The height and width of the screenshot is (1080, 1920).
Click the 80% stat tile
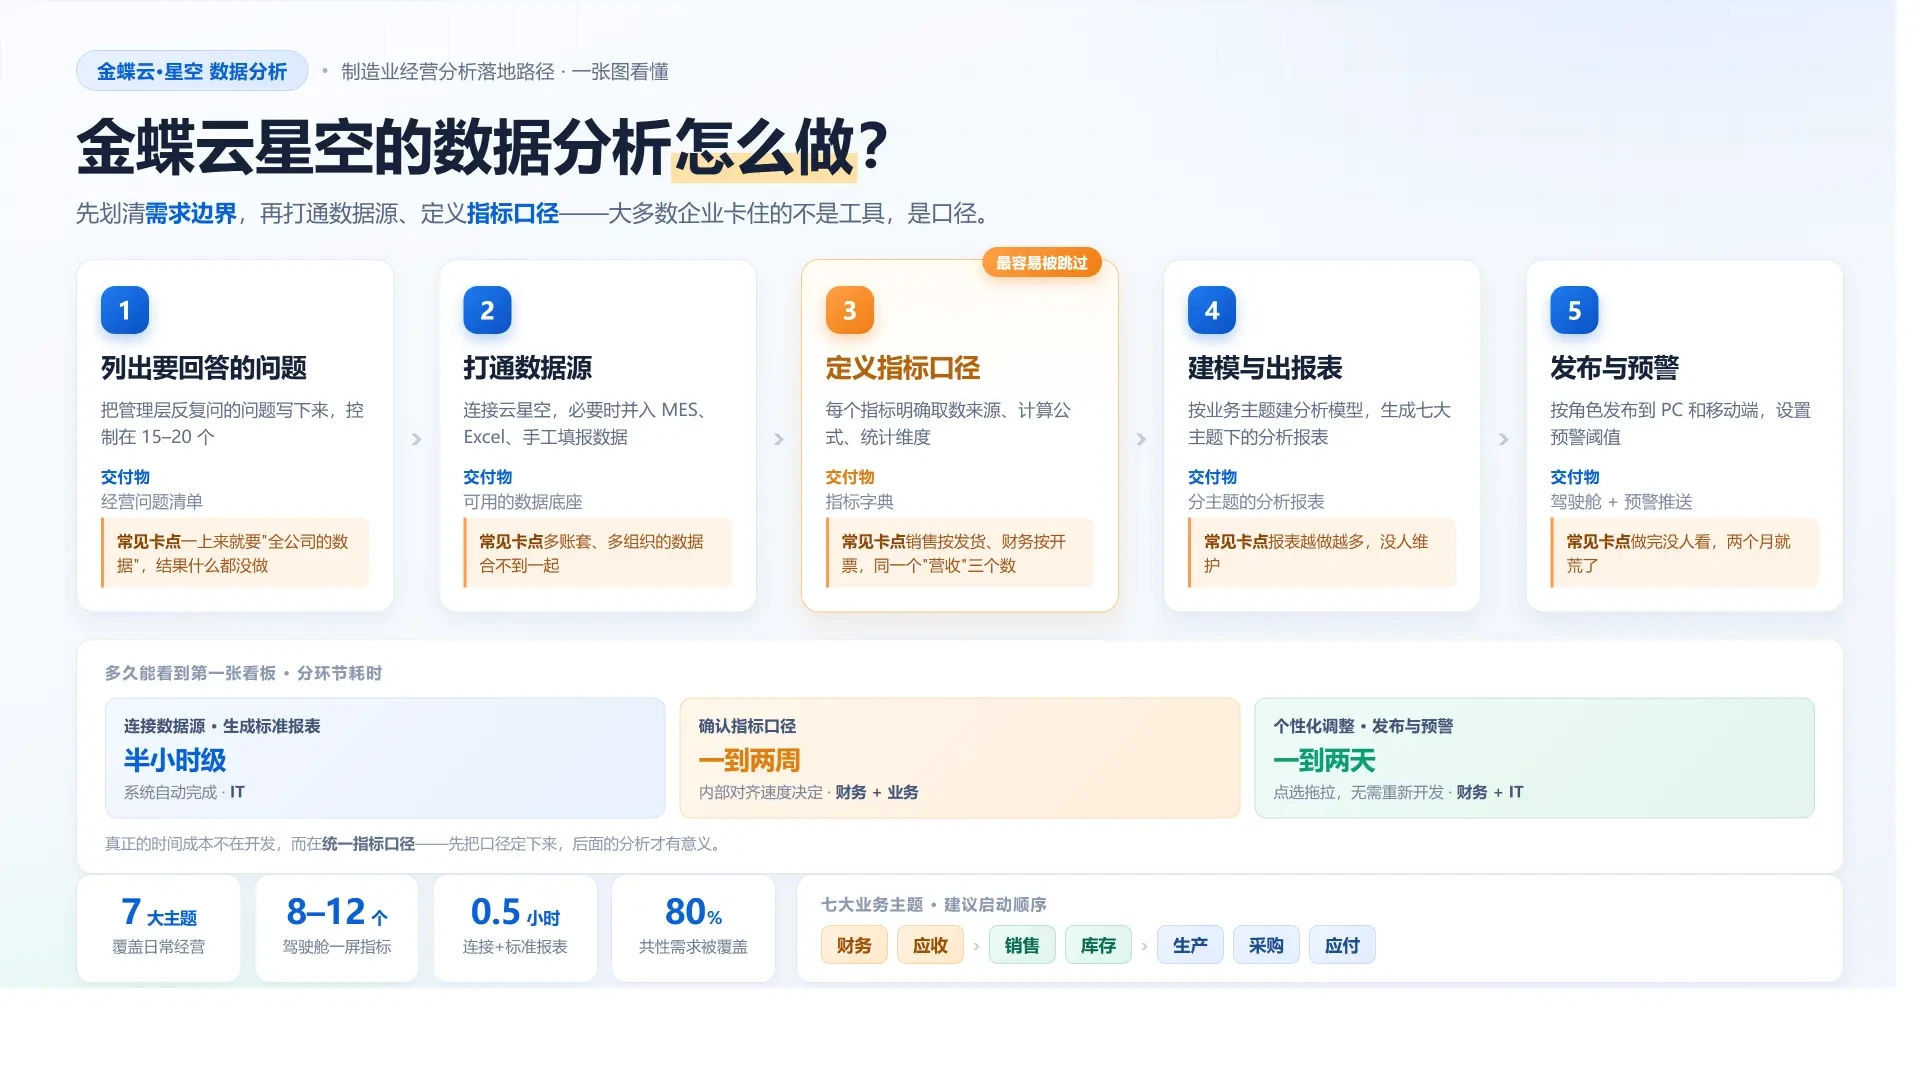pos(693,928)
